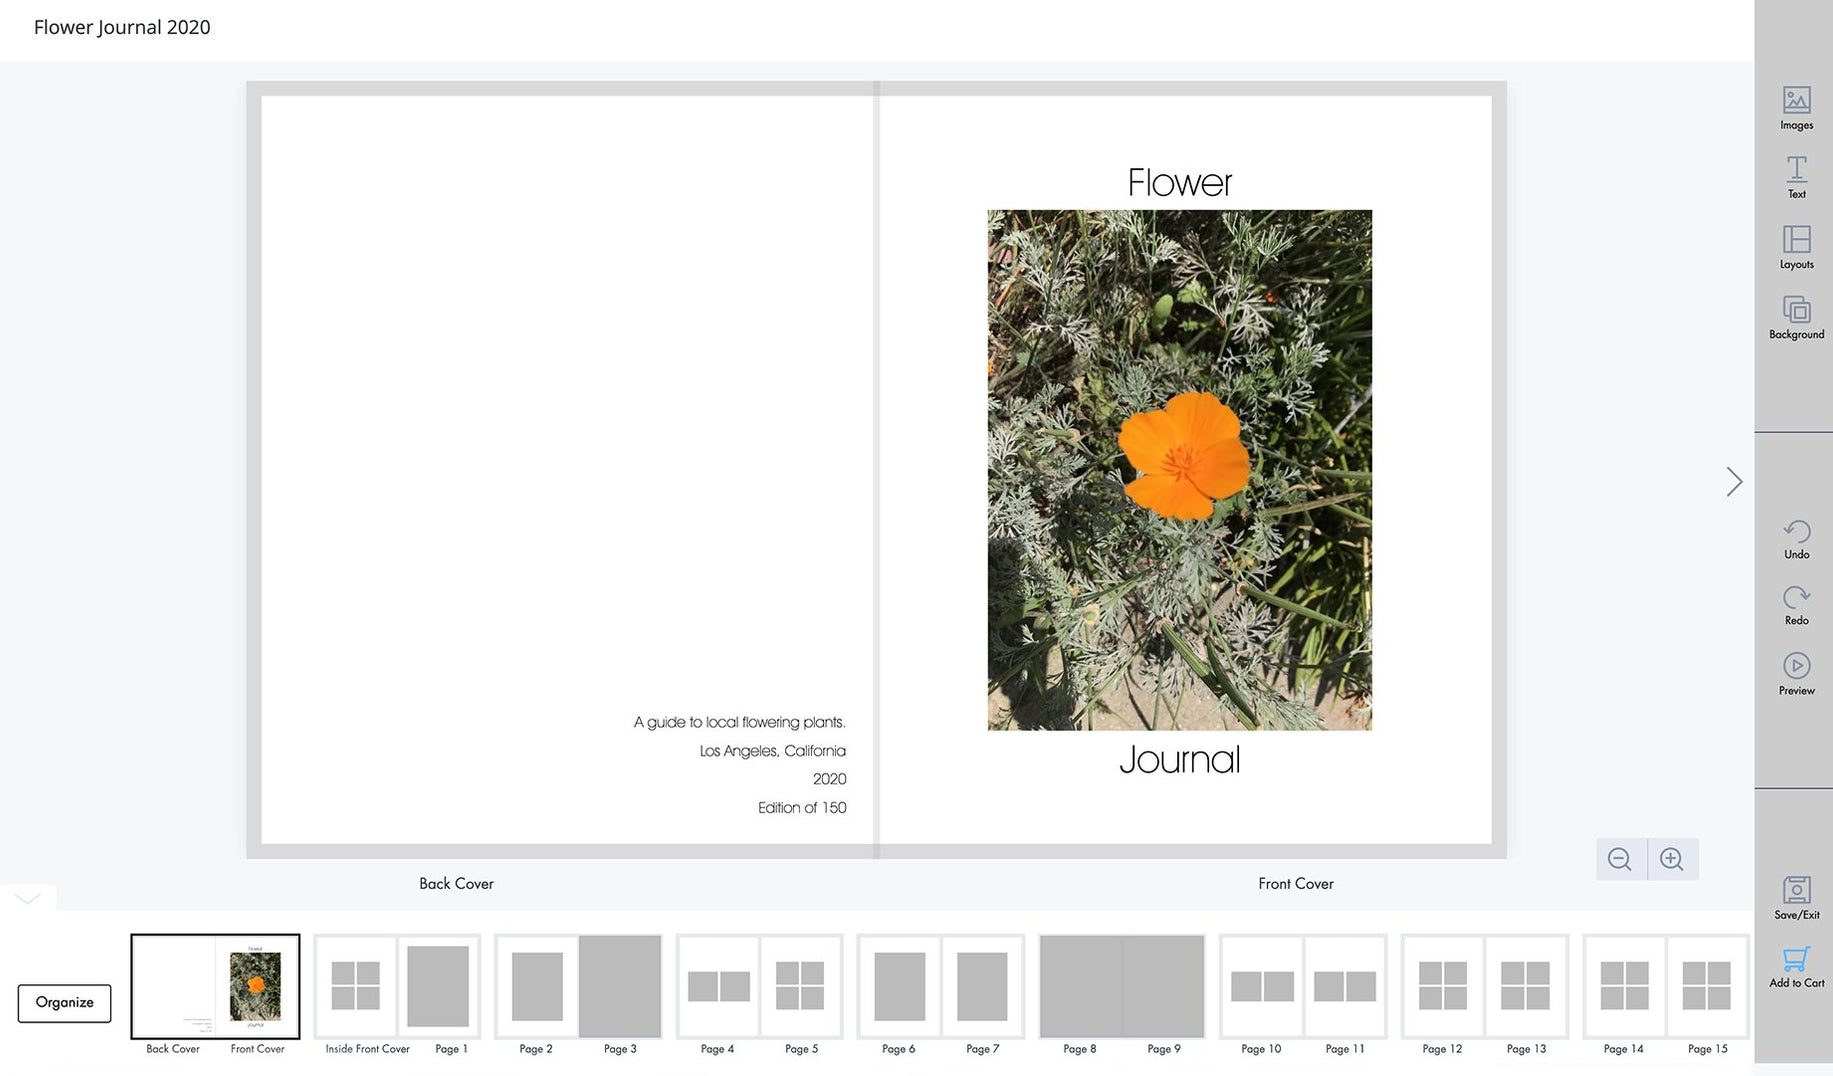Preview the photo book
Screen dimensions: 1833x1076
click(1796, 674)
